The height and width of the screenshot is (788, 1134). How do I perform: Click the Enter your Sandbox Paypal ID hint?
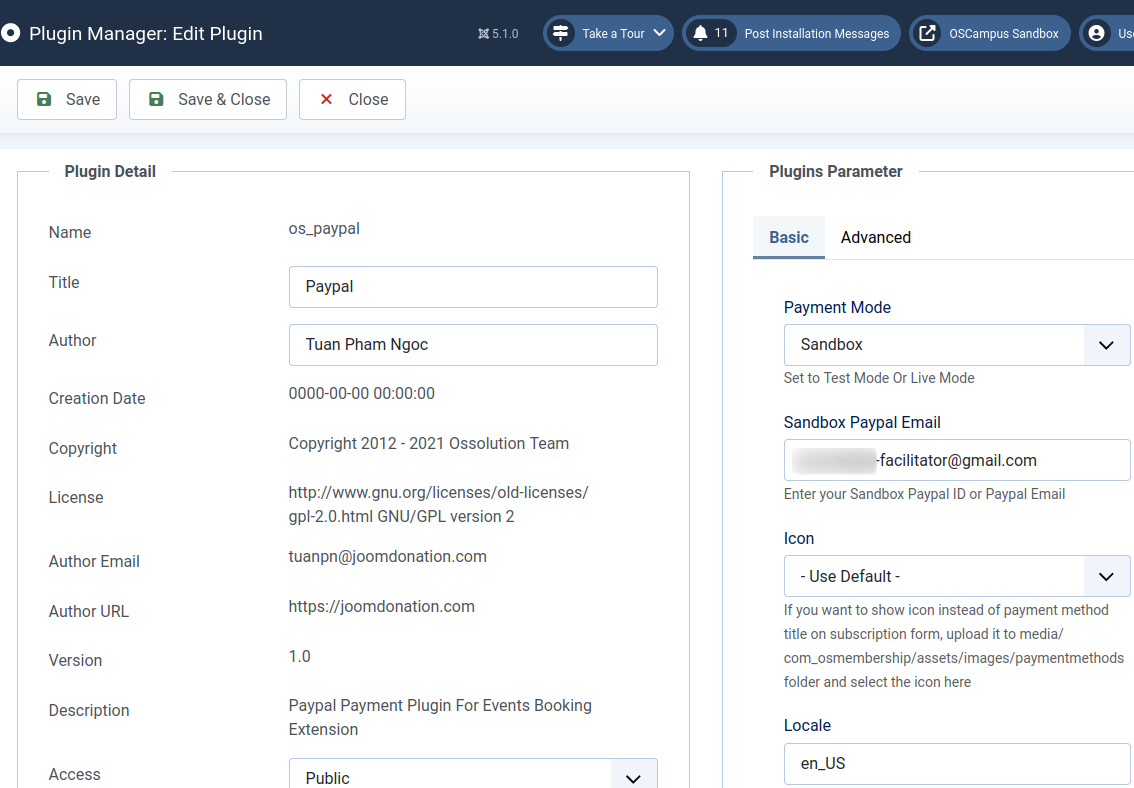(x=924, y=494)
